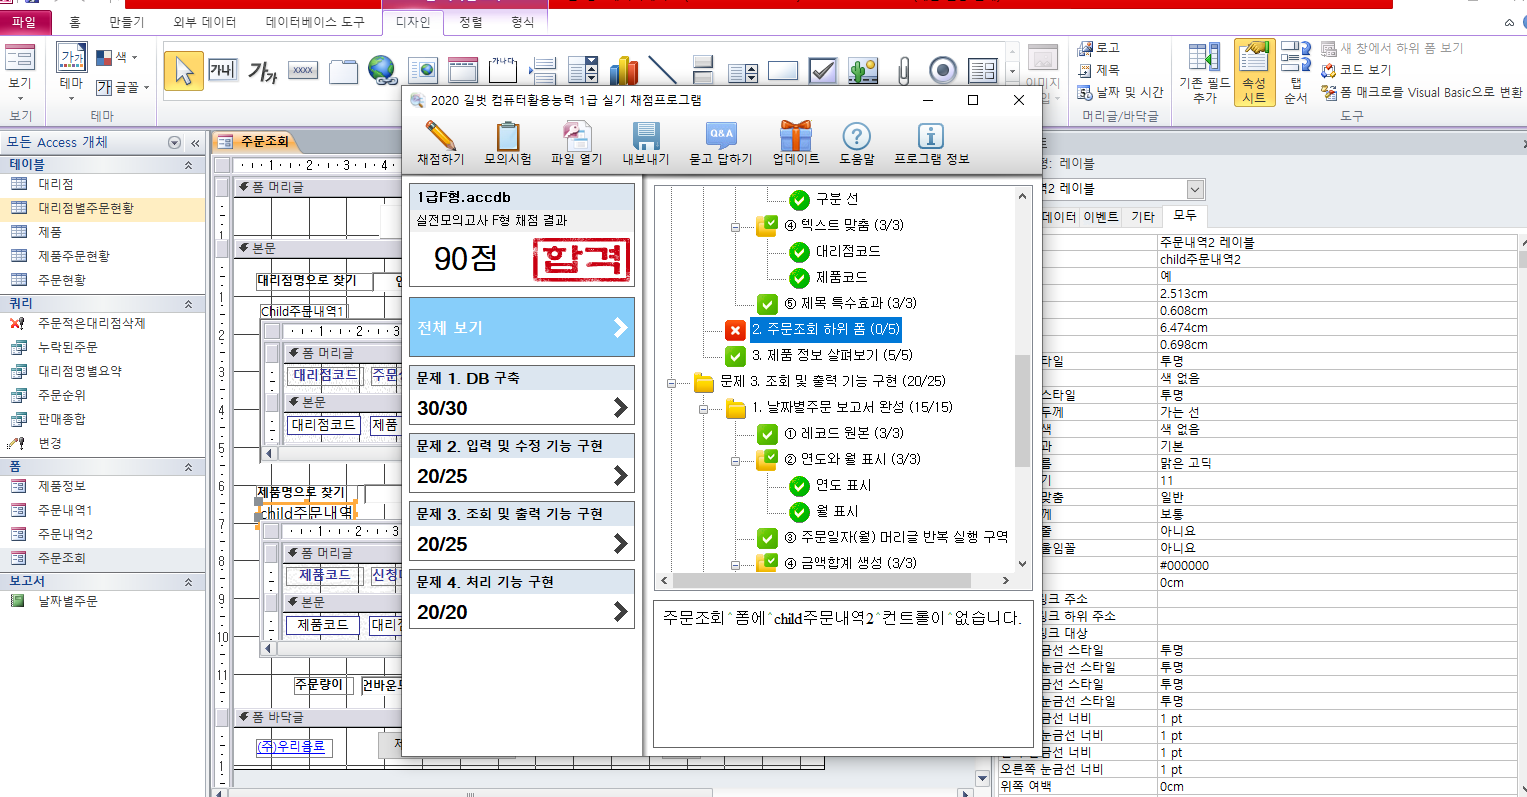Open the 대리점별주문현황 table
Viewport: 1527px width, 797px height.
click(85, 208)
